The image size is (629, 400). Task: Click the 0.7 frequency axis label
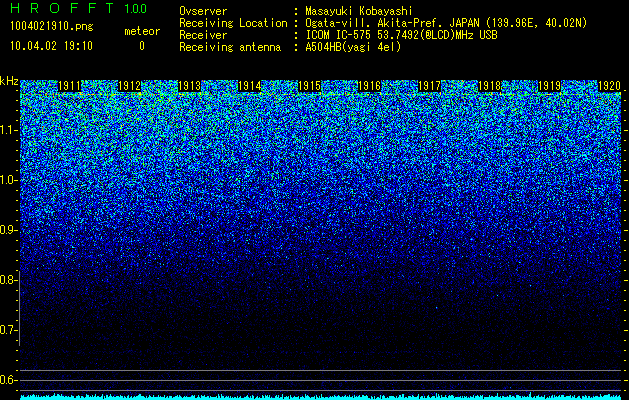(x=8, y=330)
